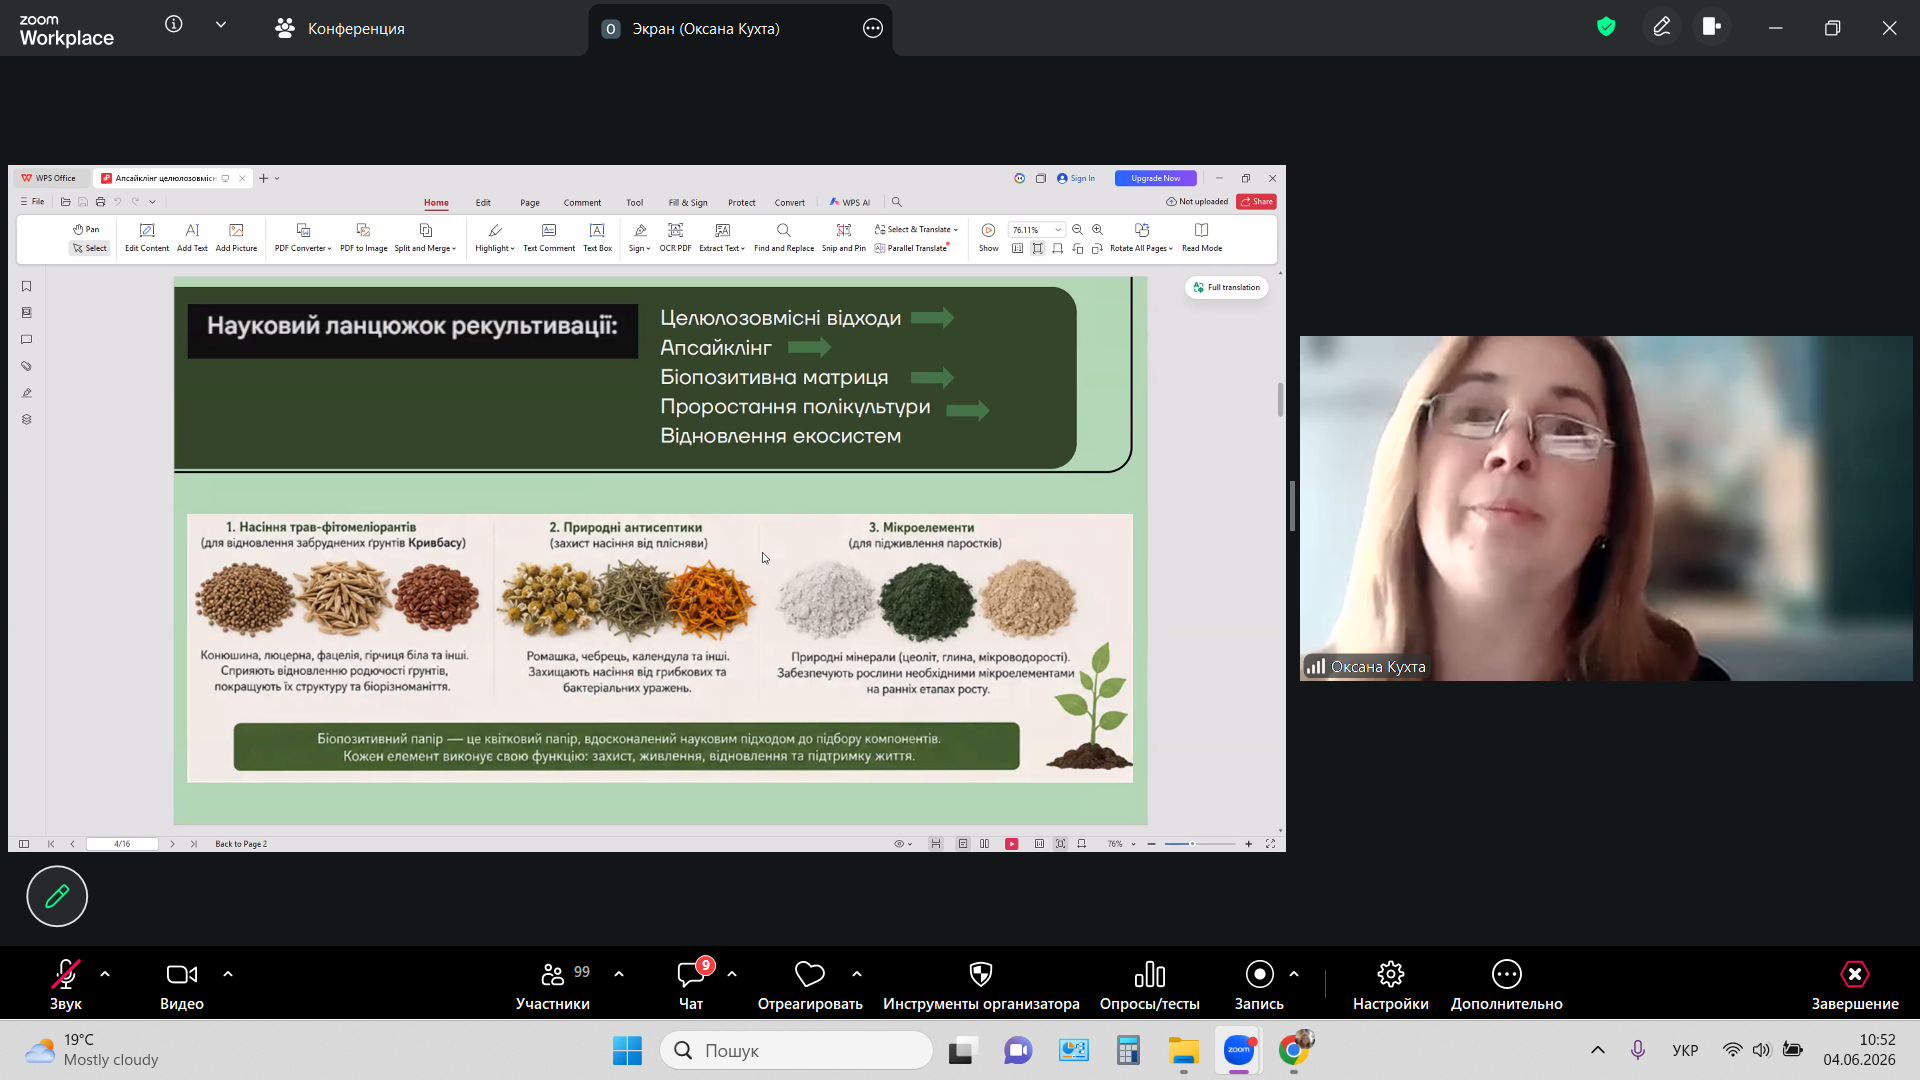Open Zoom Settings gear icon
This screenshot has width=1920, height=1080.
click(1391, 974)
